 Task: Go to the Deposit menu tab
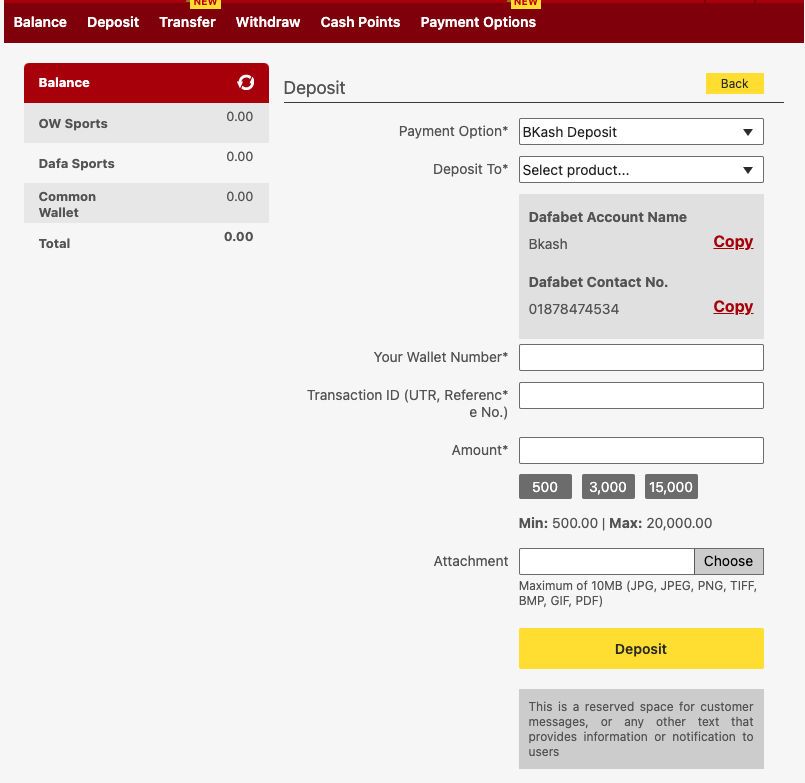(113, 22)
